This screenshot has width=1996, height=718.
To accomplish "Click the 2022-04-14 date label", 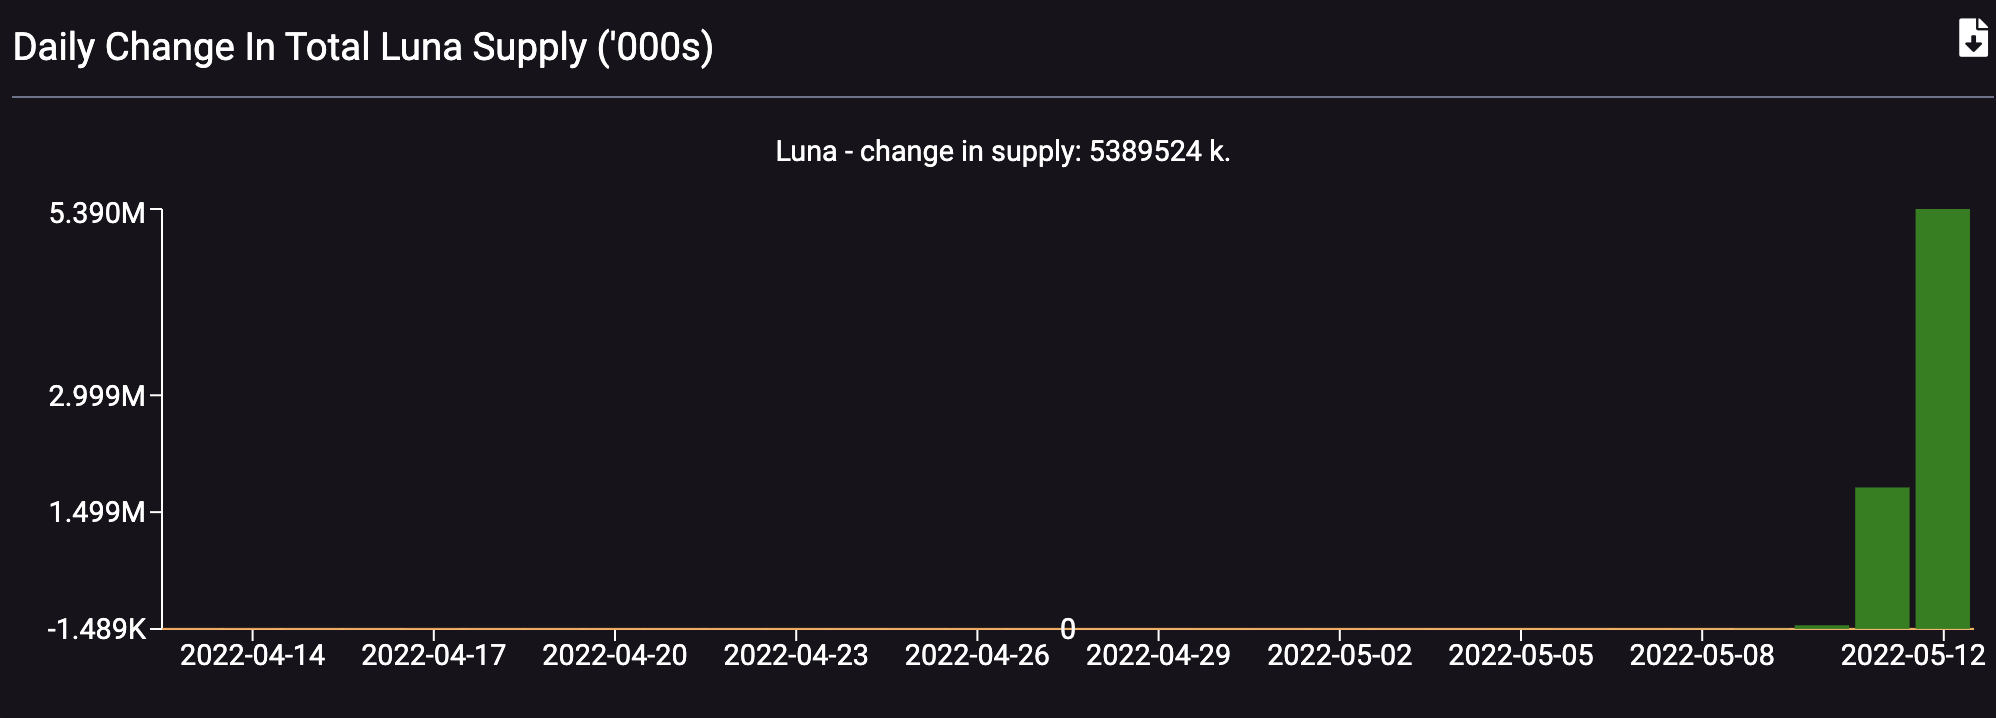I will 252,655.
